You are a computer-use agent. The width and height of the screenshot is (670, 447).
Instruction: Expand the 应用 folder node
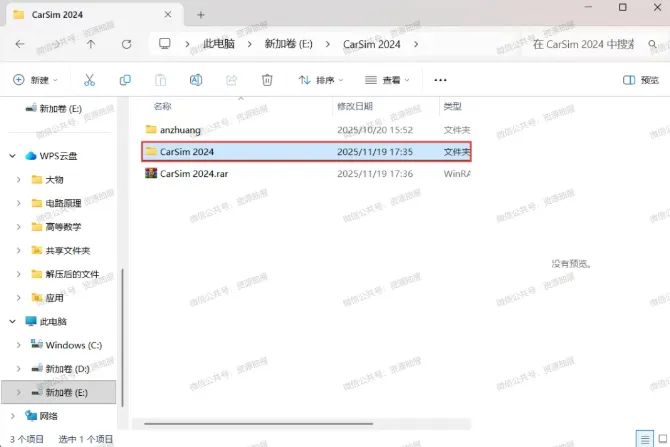click(18, 298)
